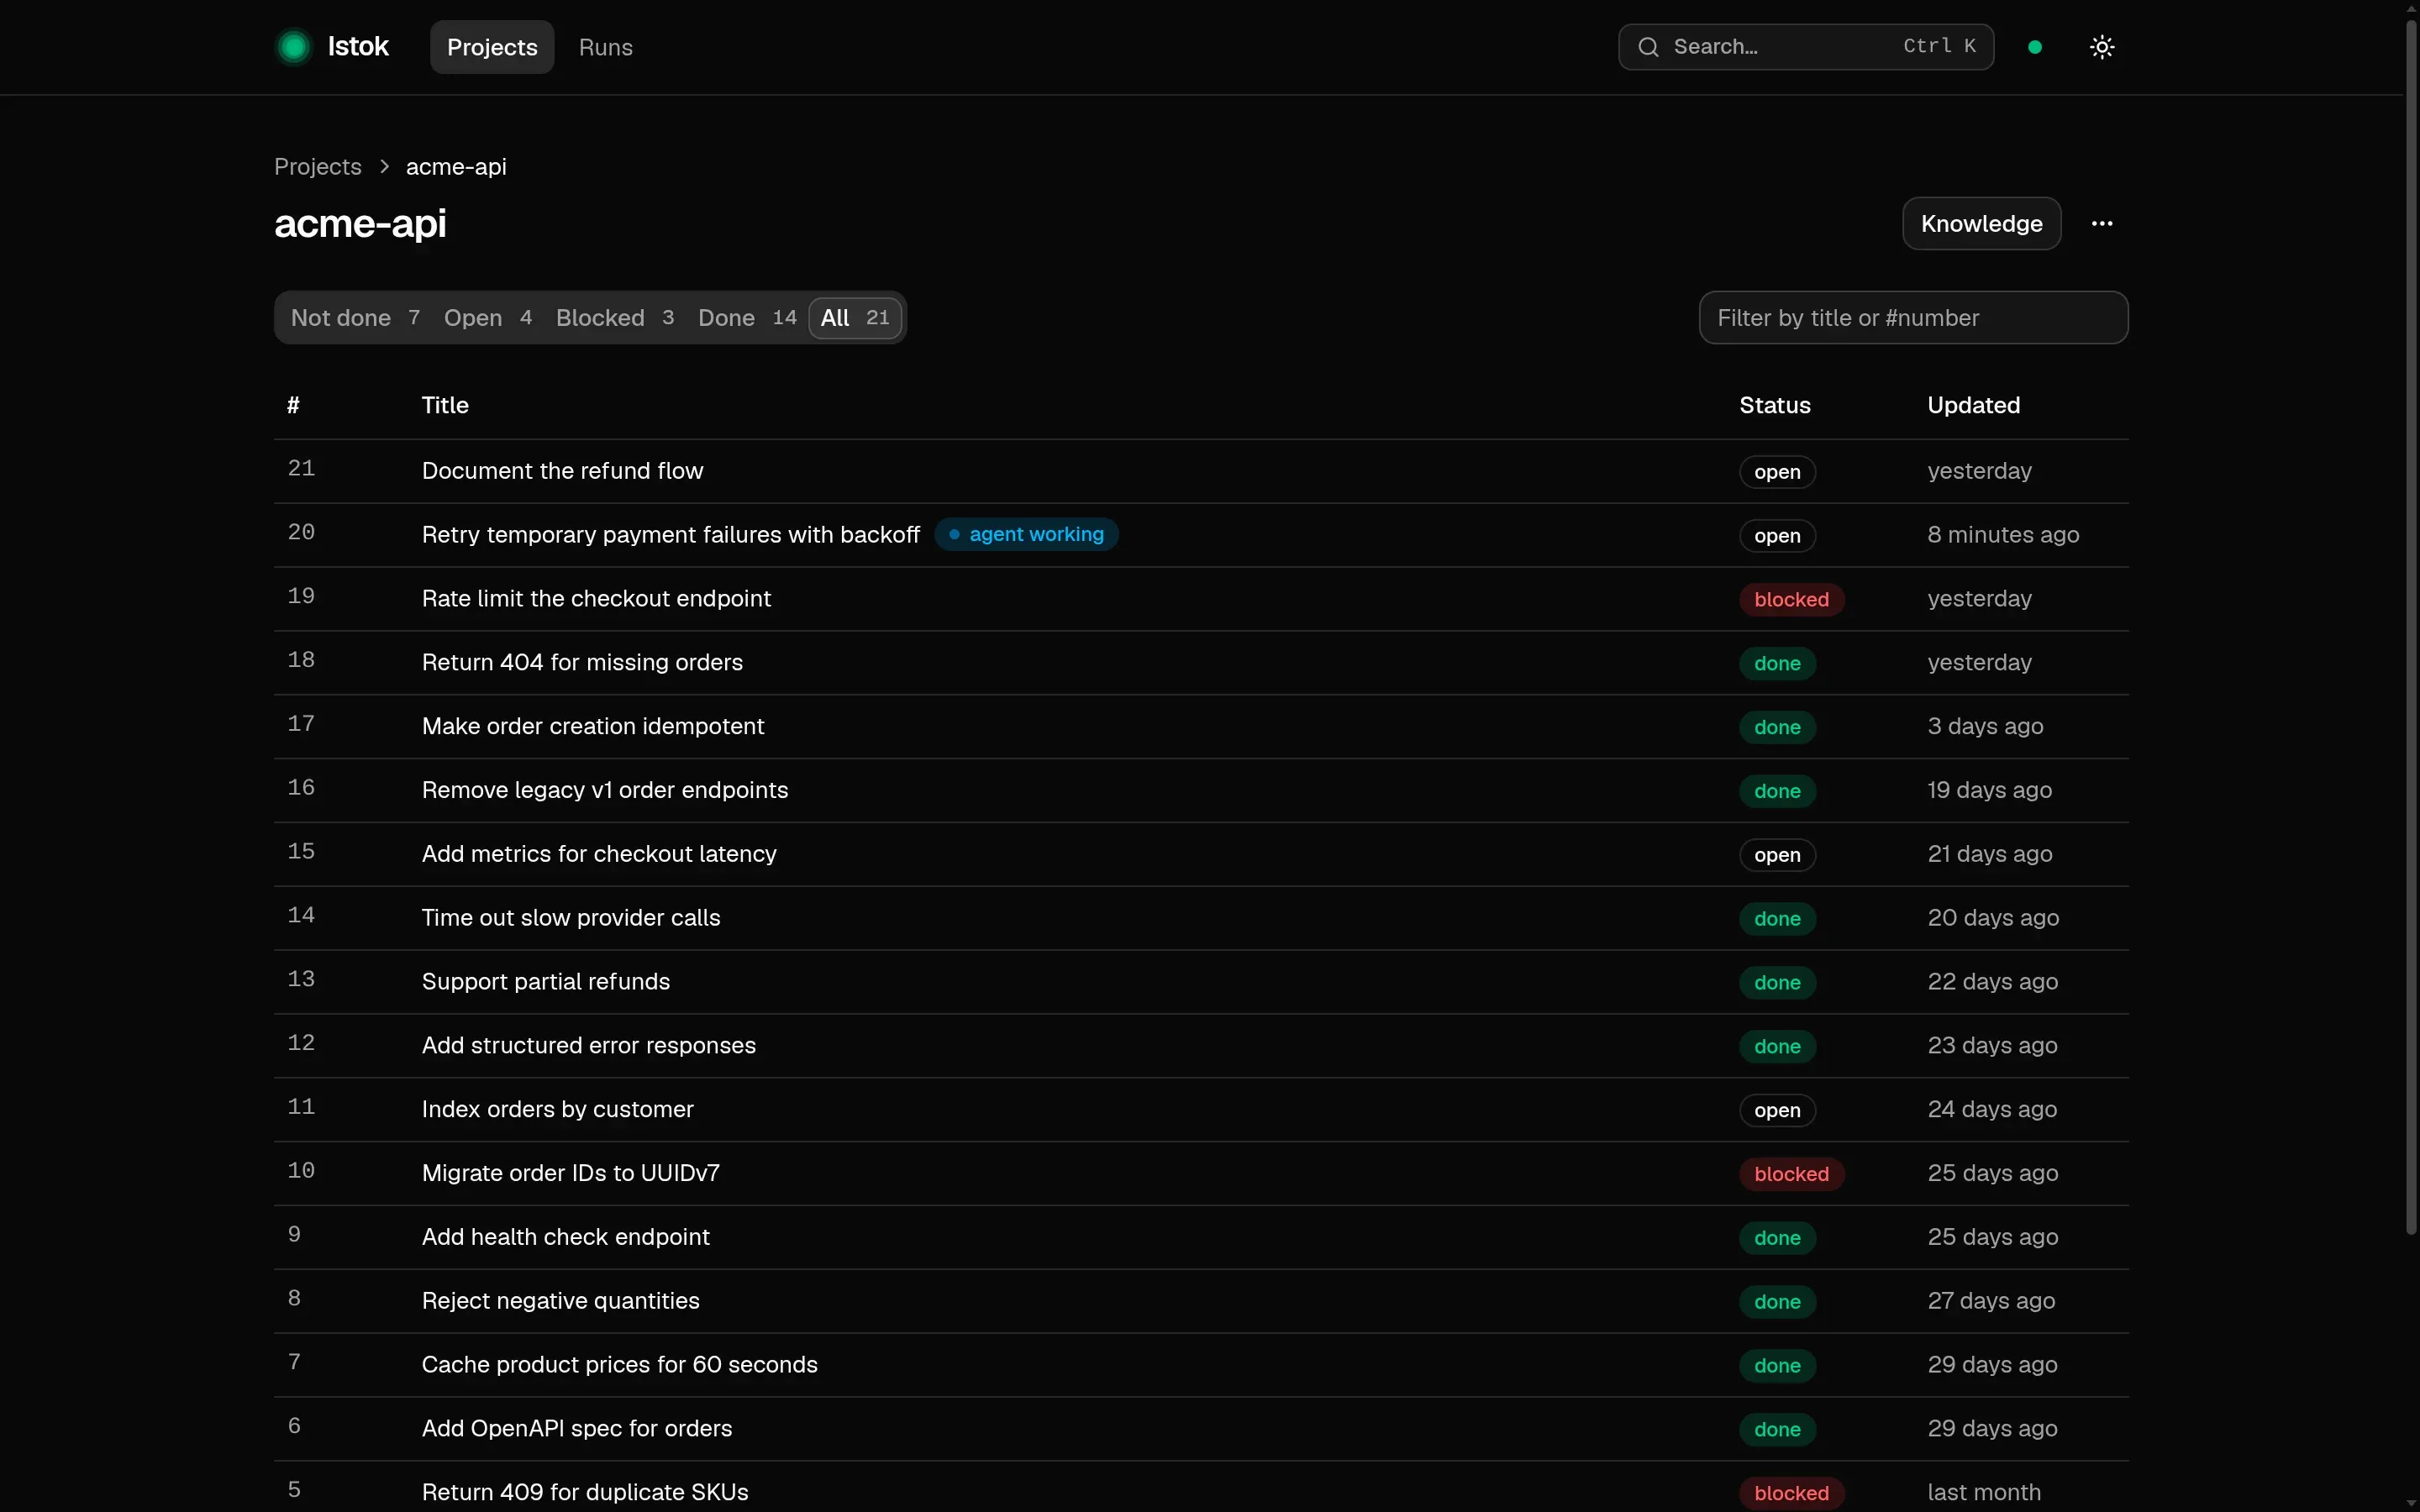Open Time out slow provider calls
Viewport: 2420px width, 1512px height.
[571, 918]
